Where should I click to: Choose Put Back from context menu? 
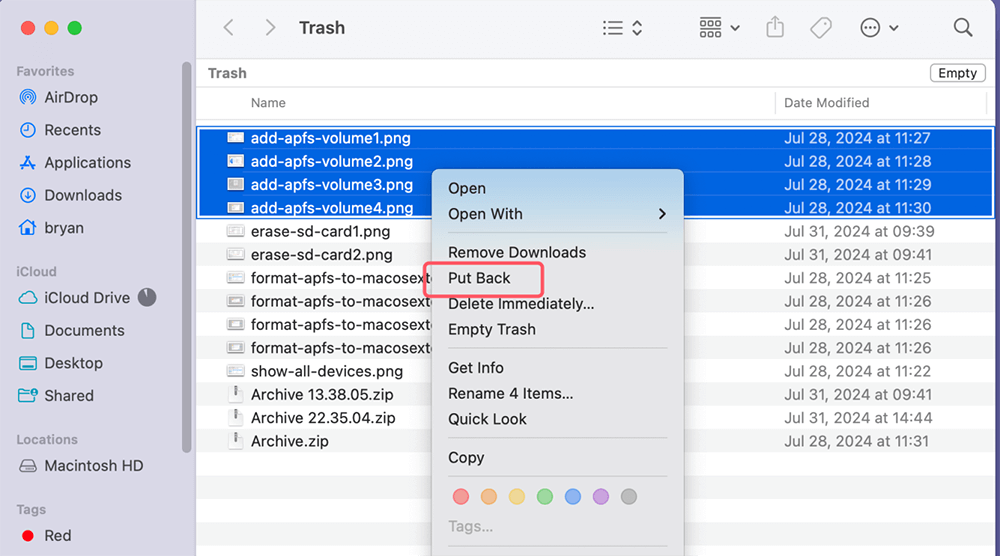pyautogui.click(x=480, y=278)
